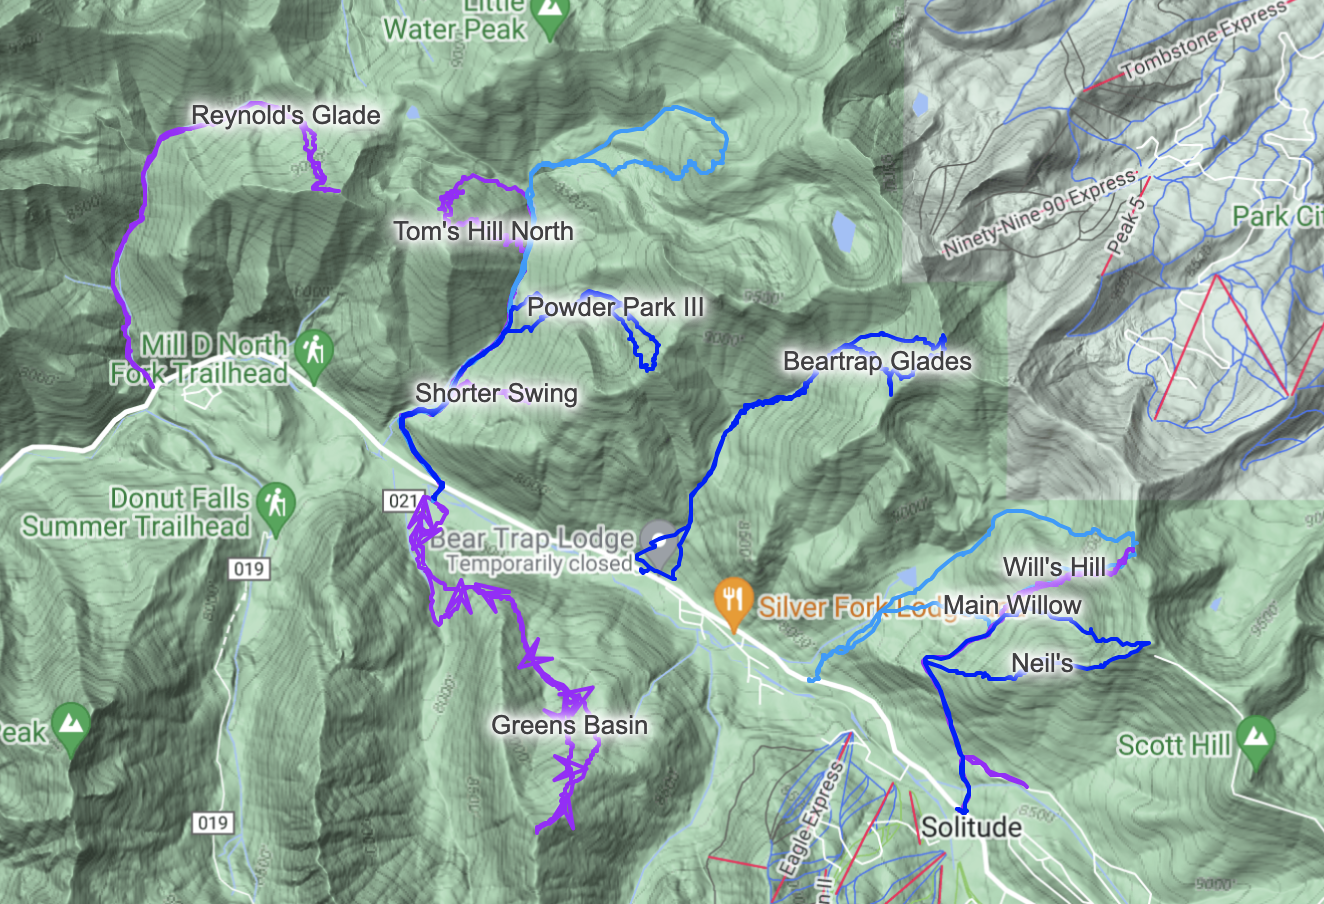1324x904 pixels.
Task: Select the Scott Hill peak marker
Action: coord(1255,739)
